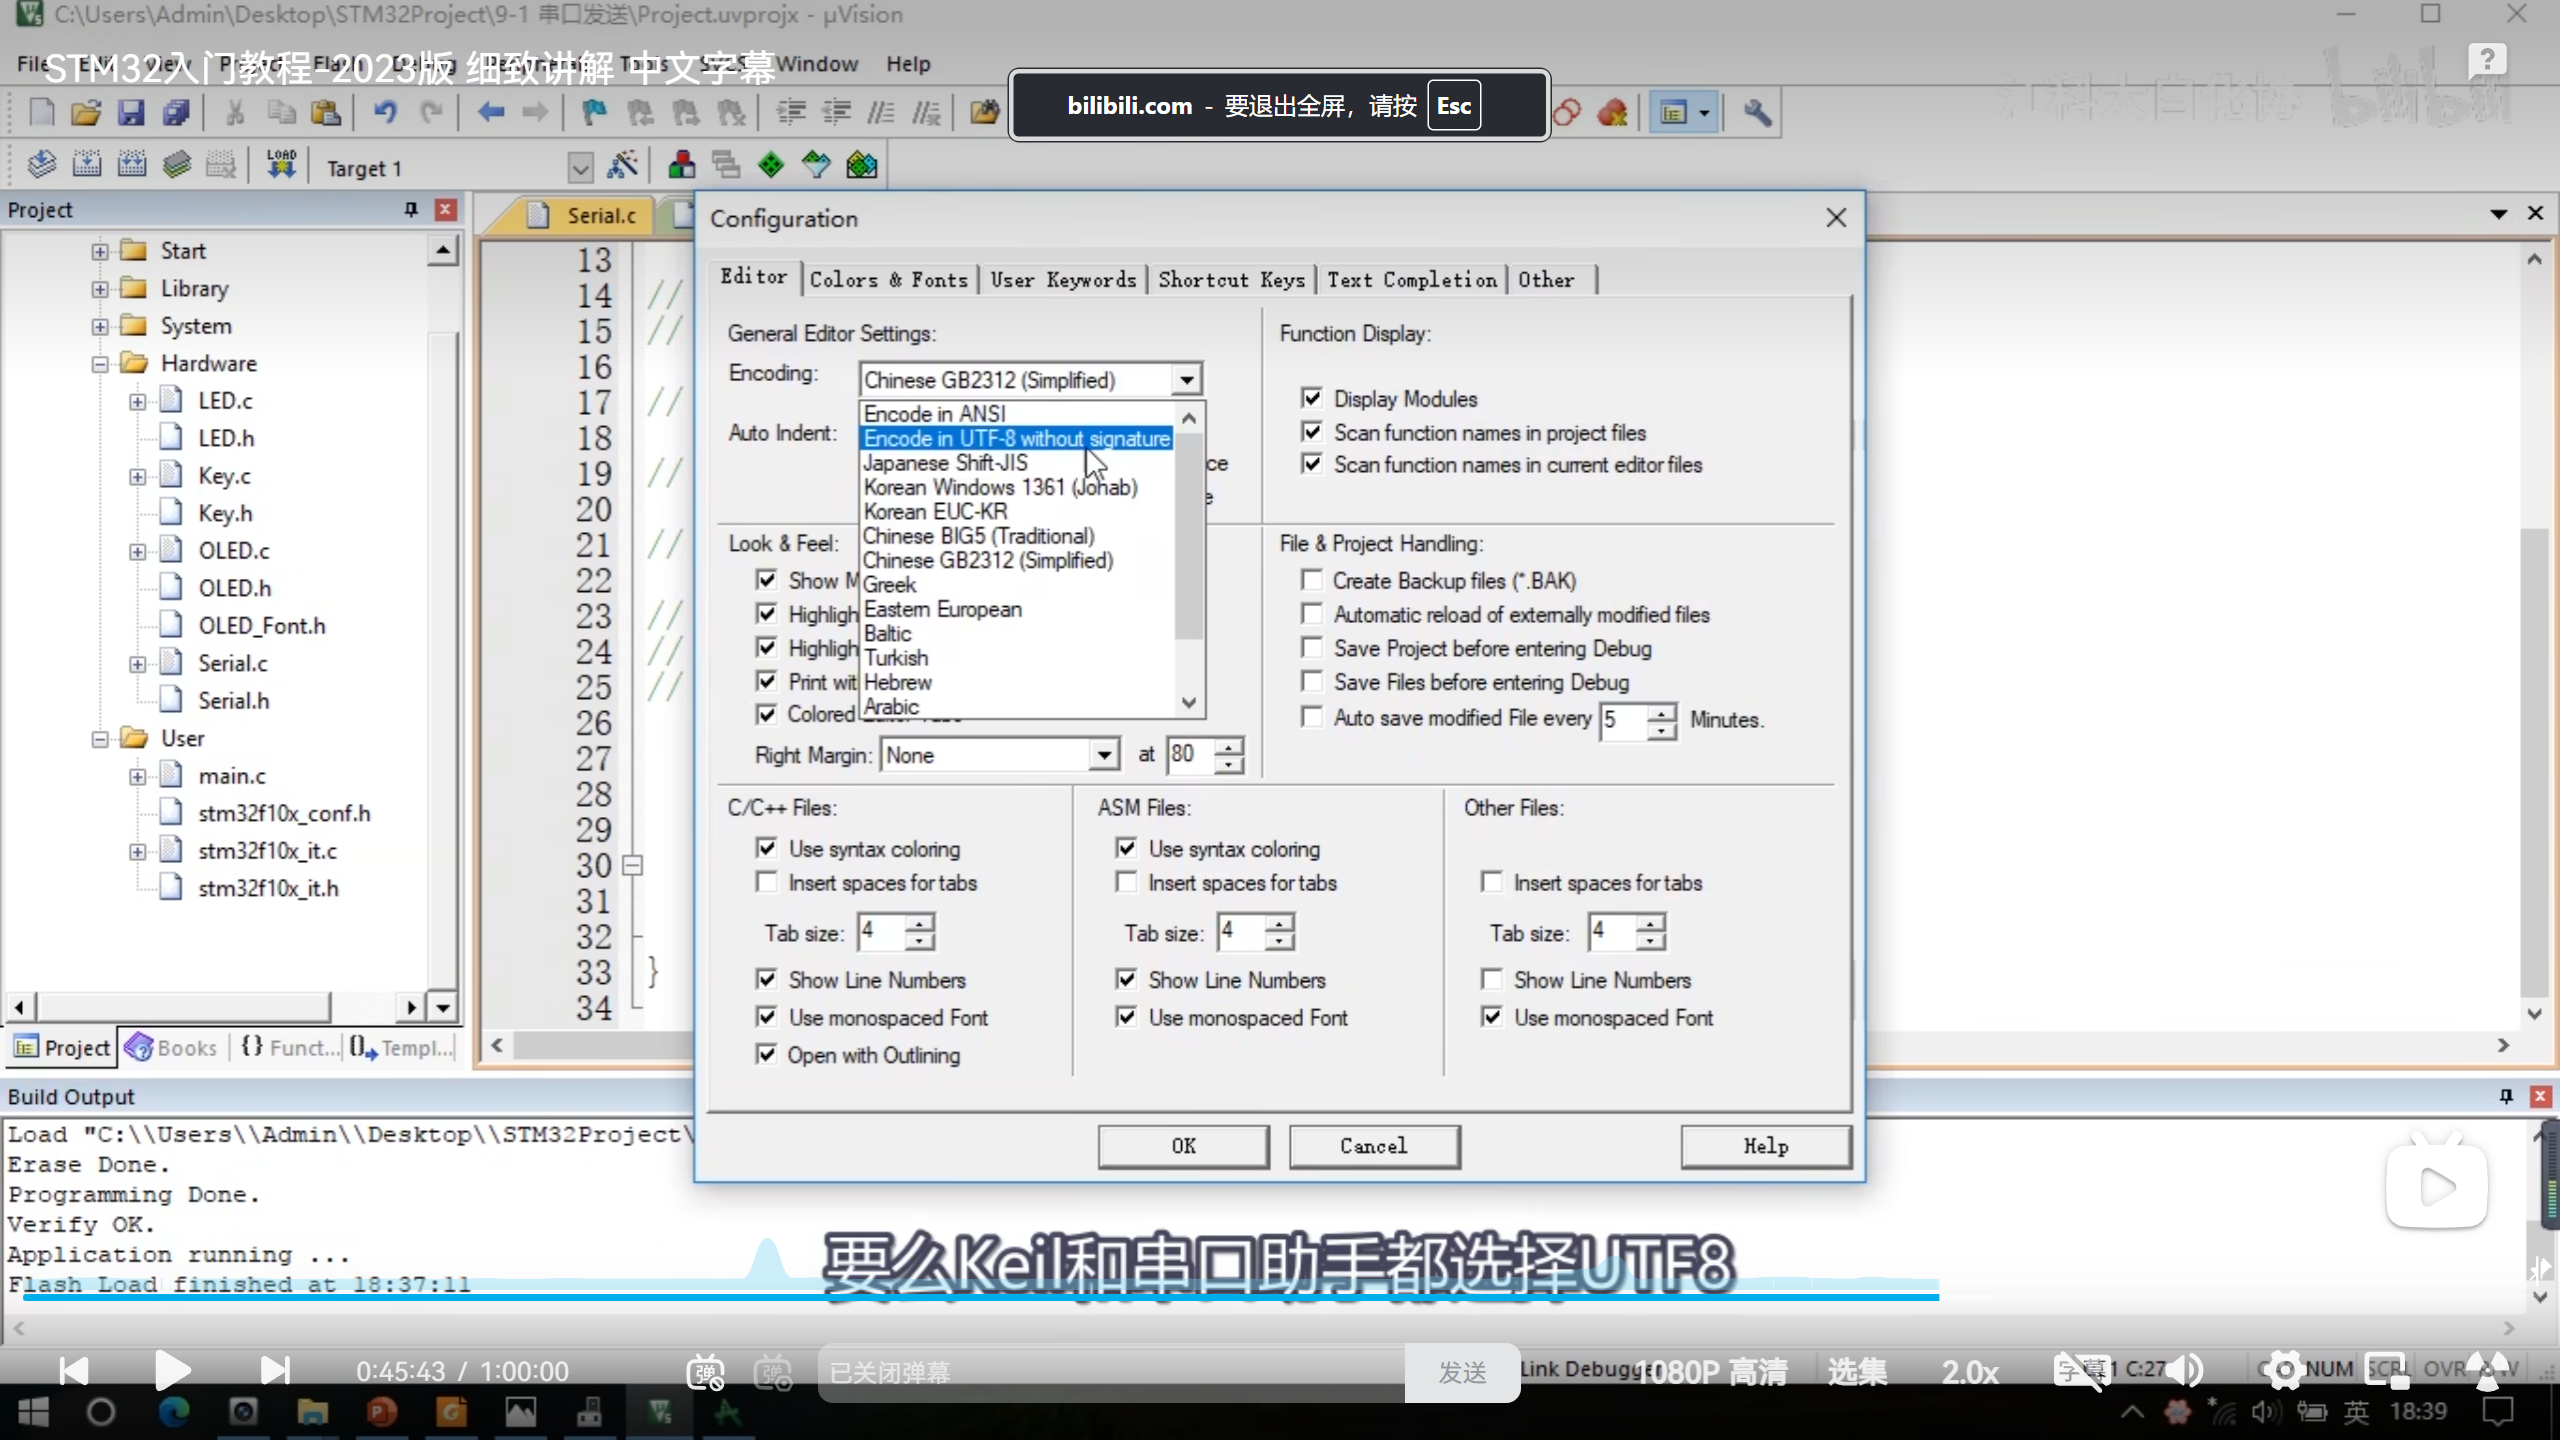
Task: Open Target Options magic wand icon
Action: pyautogui.click(x=622, y=166)
